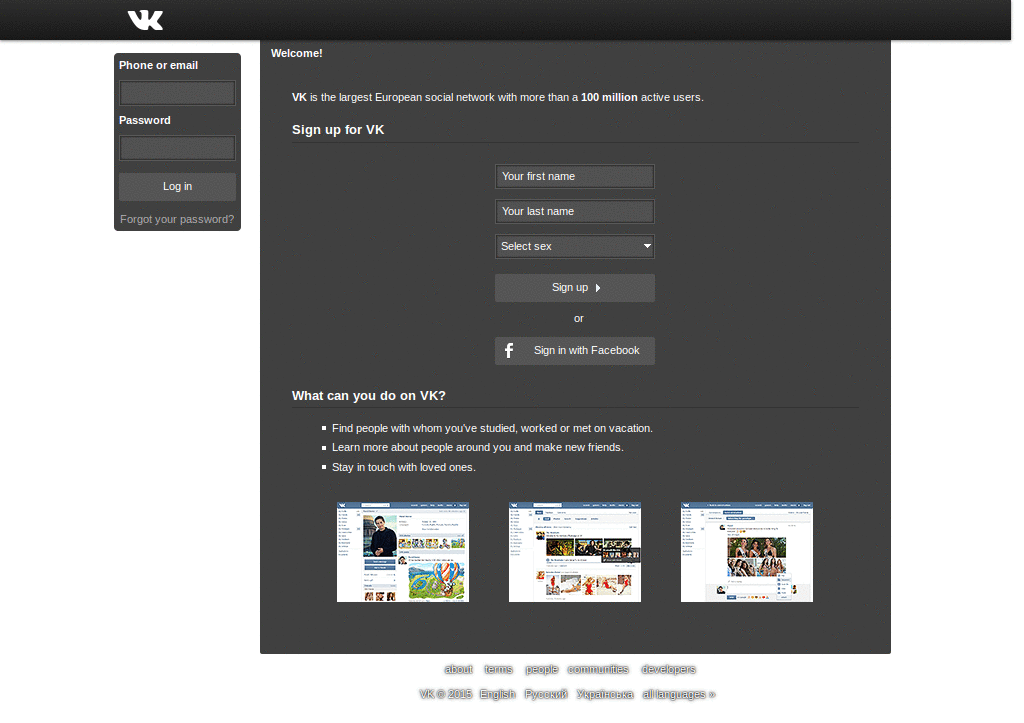1024x723 pixels.
Task: Click the Welcome! heading text
Action: (296, 54)
